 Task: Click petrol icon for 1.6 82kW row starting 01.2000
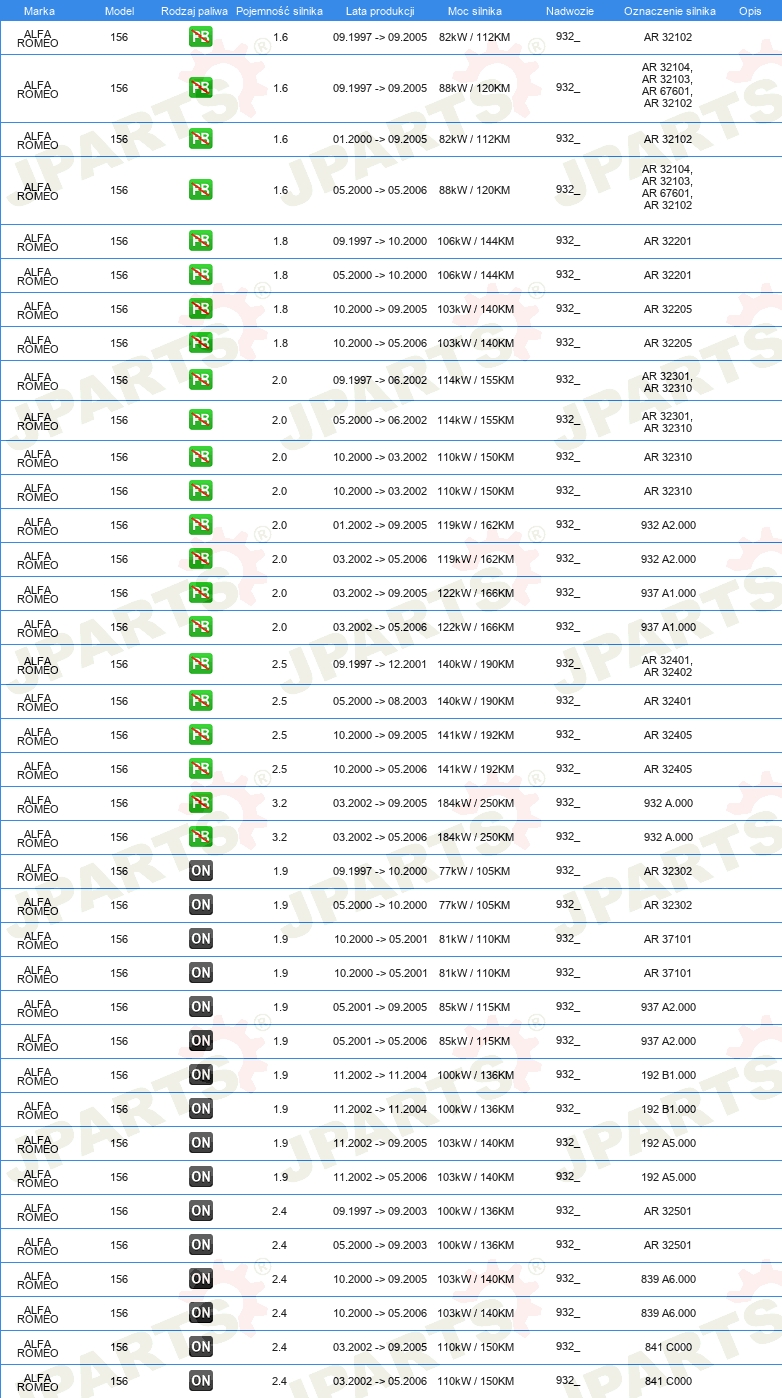[x=200, y=139]
